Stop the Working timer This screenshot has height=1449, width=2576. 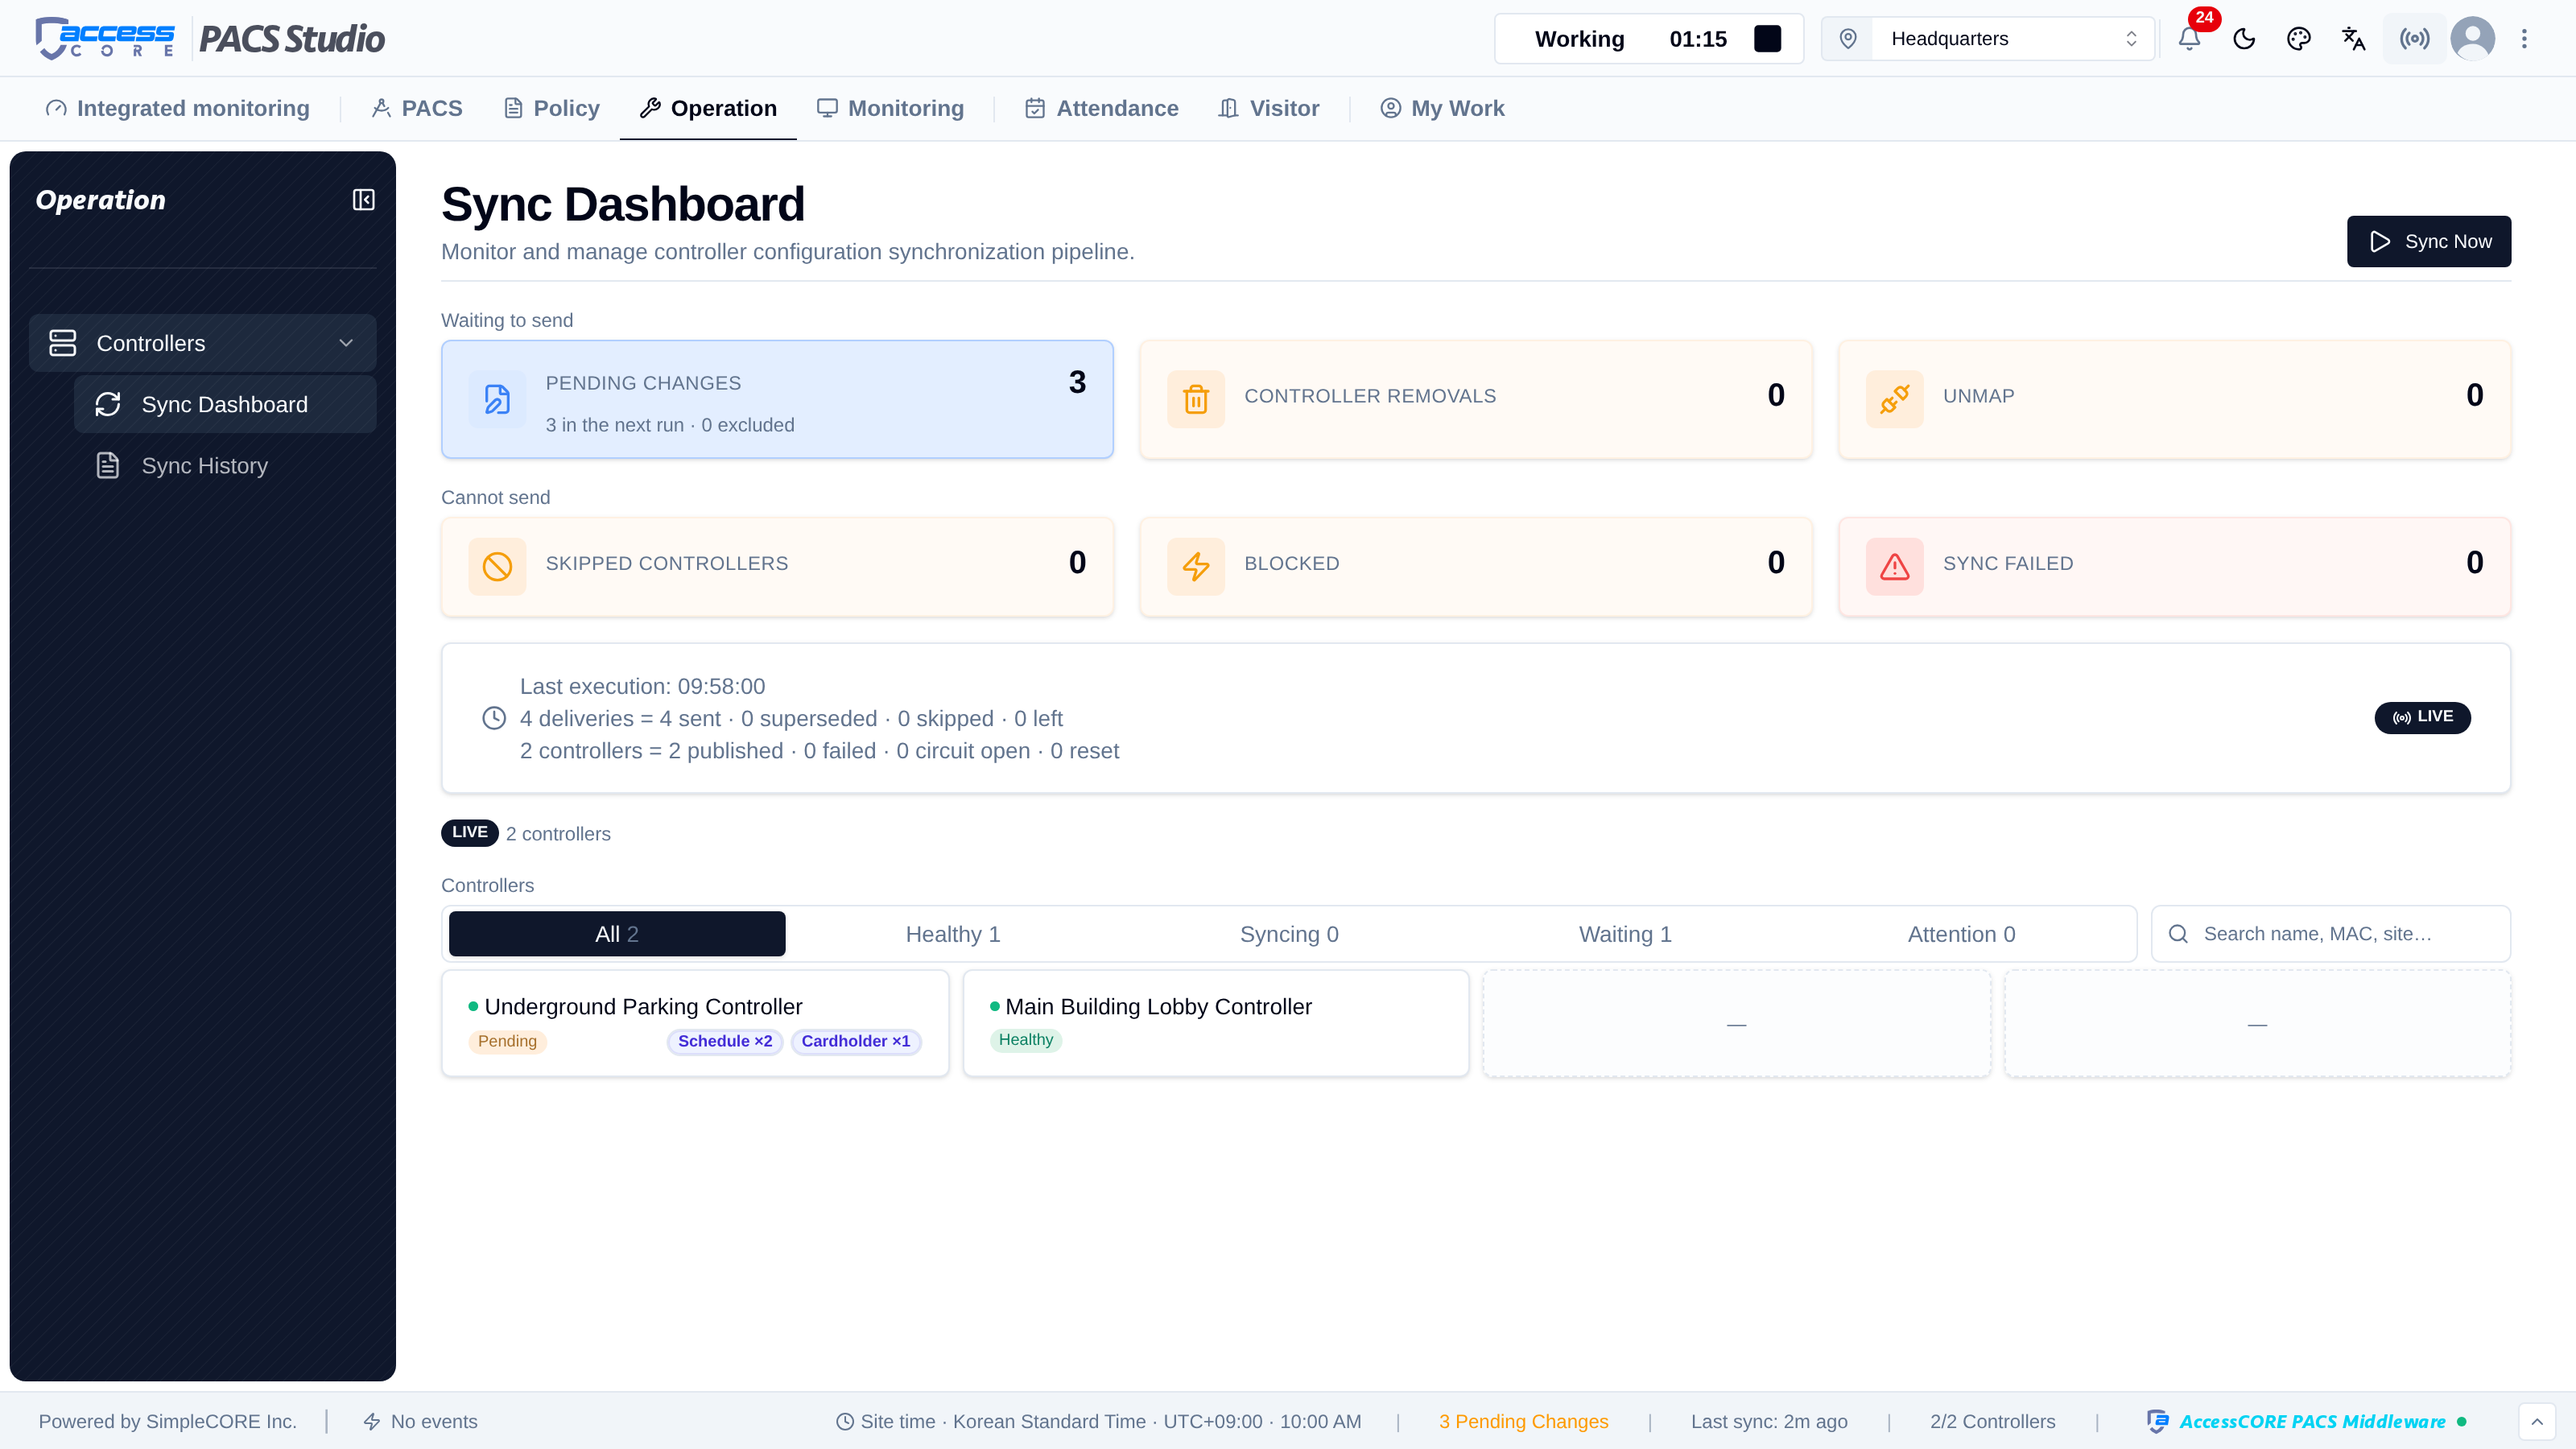point(1767,39)
